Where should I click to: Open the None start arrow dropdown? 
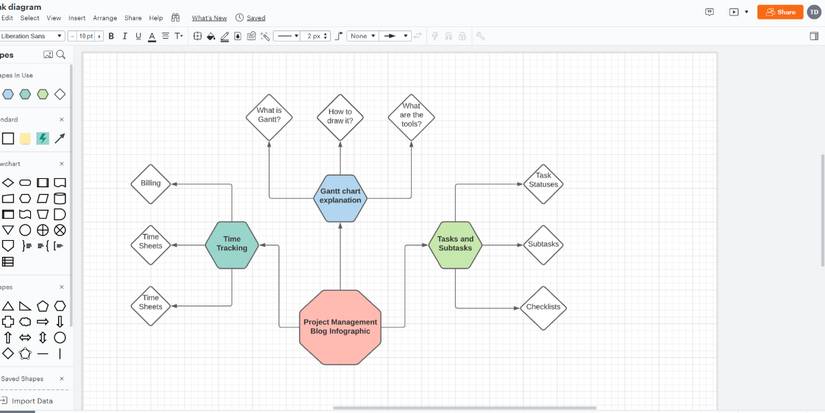tap(363, 36)
